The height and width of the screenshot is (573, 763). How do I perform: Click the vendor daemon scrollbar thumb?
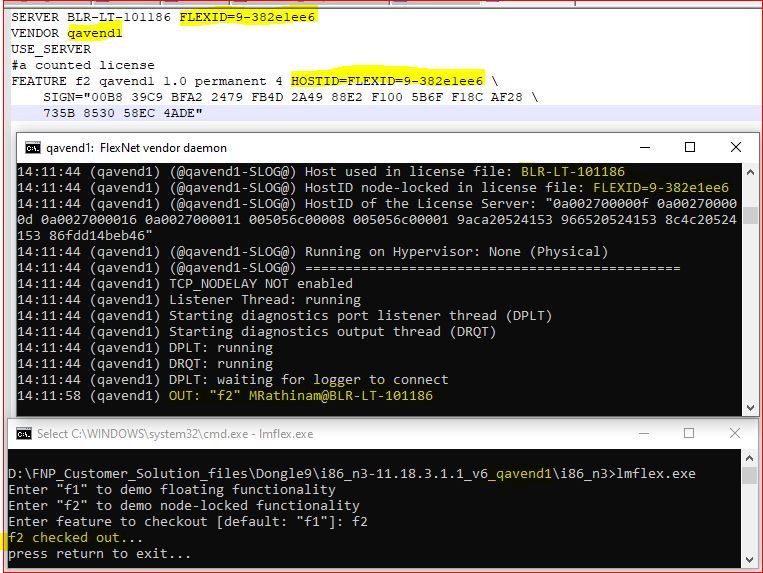pos(750,215)
